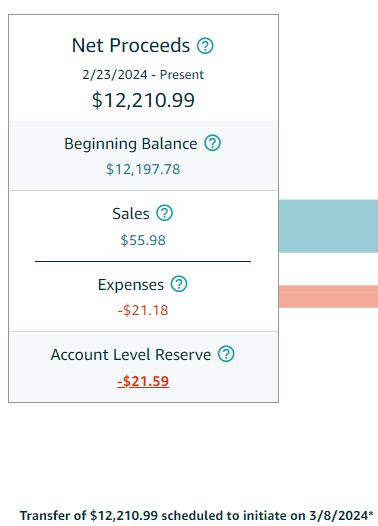Click the Beginning Balance help icon
Screen dimensions: 378x526
213,143
